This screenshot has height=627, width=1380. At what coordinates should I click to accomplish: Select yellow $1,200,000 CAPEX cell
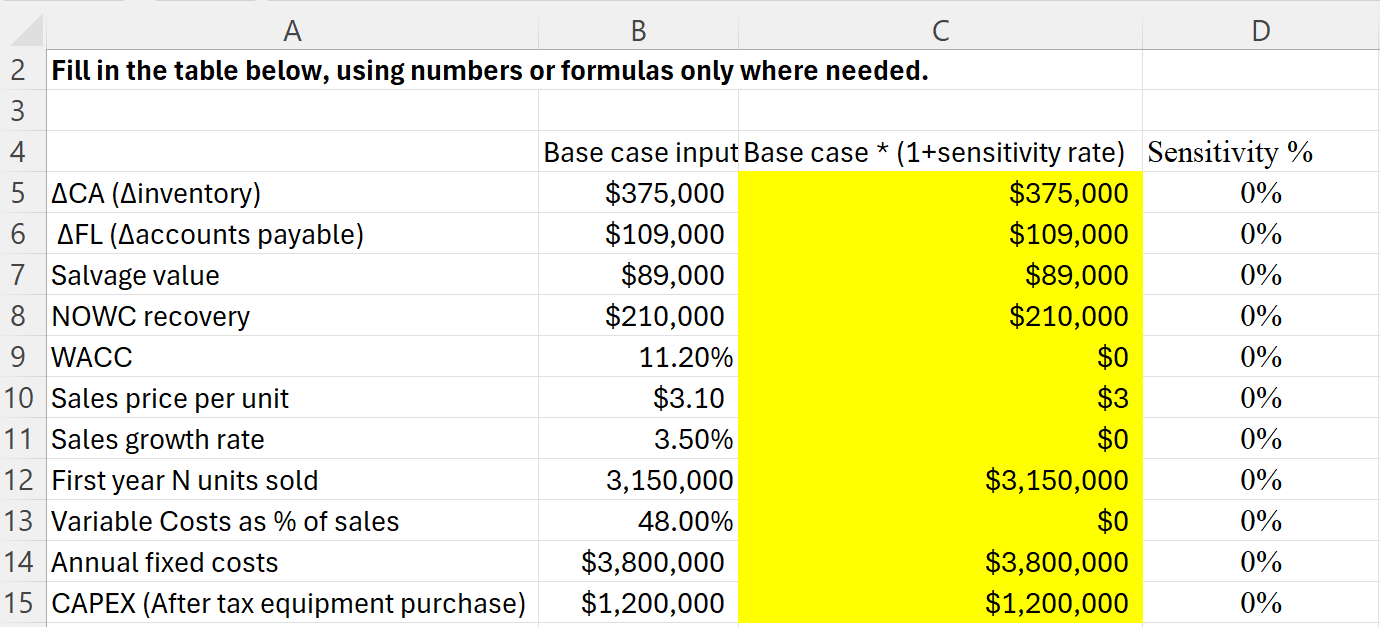[940, 603]
